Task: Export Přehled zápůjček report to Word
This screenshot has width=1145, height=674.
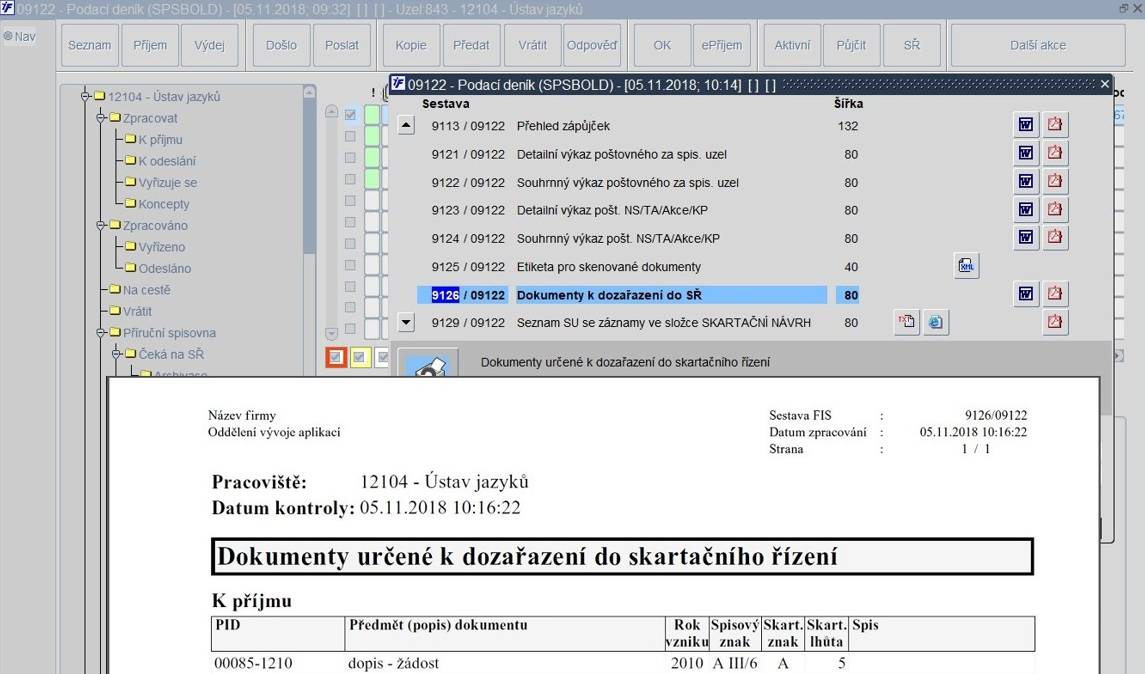Action: 1026,125
